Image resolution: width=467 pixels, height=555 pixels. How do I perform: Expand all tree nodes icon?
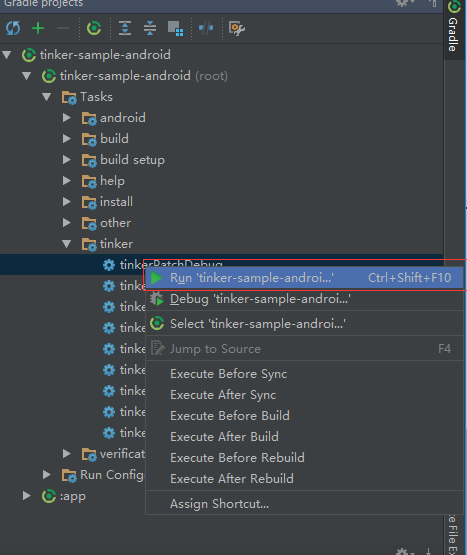pos(125,28)
